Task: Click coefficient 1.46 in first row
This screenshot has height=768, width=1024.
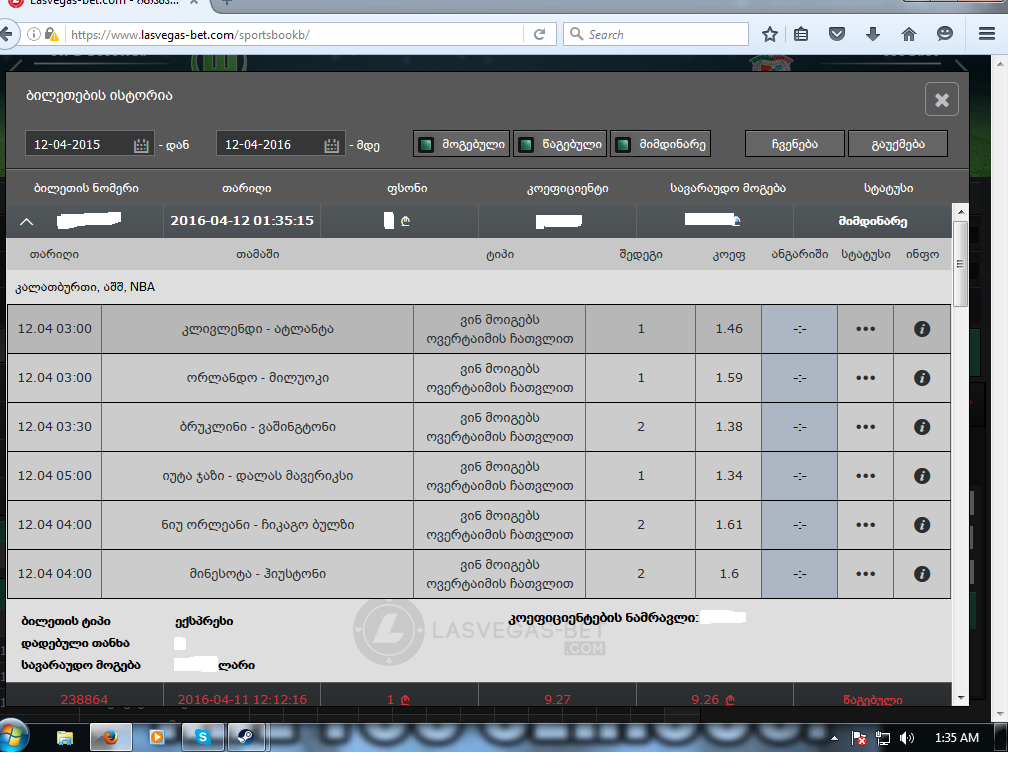Action: 729,329
